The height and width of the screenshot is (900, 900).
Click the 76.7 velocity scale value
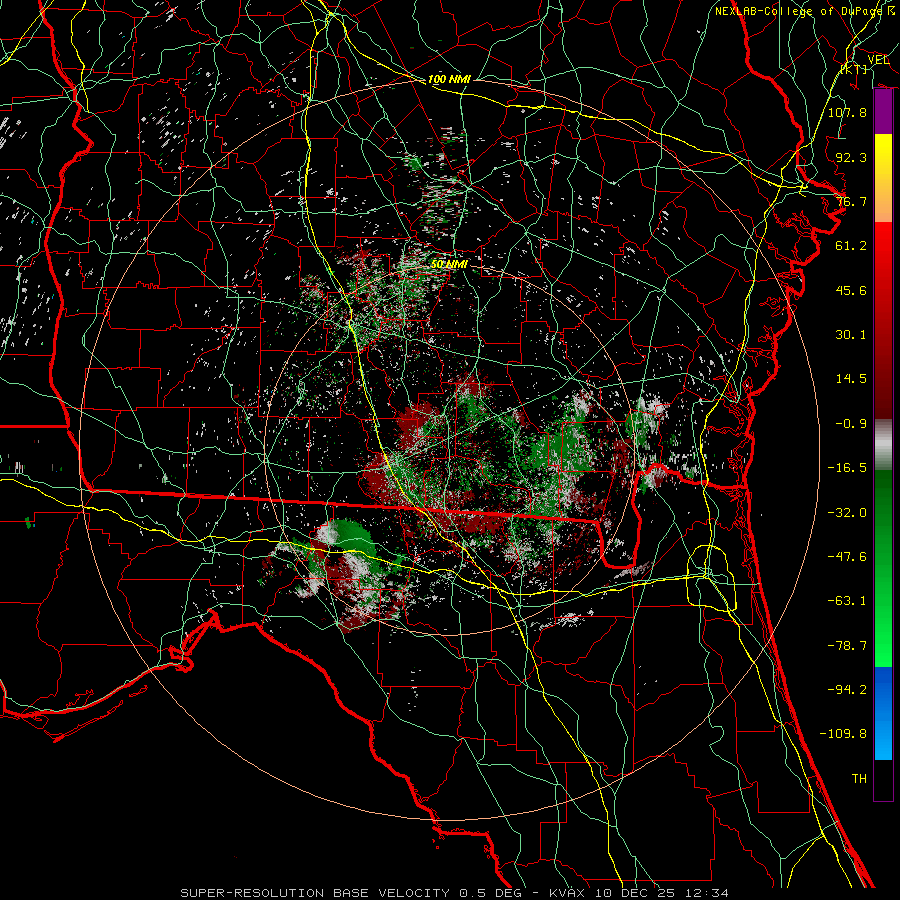851,201
